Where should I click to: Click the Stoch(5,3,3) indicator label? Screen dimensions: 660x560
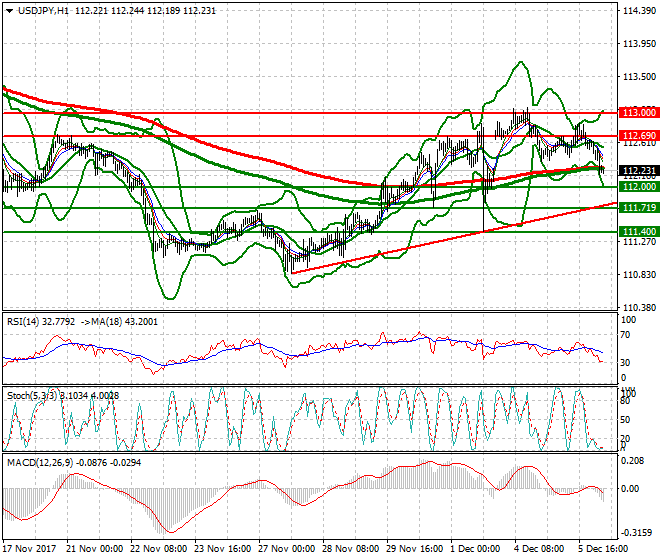coord(32,396)
